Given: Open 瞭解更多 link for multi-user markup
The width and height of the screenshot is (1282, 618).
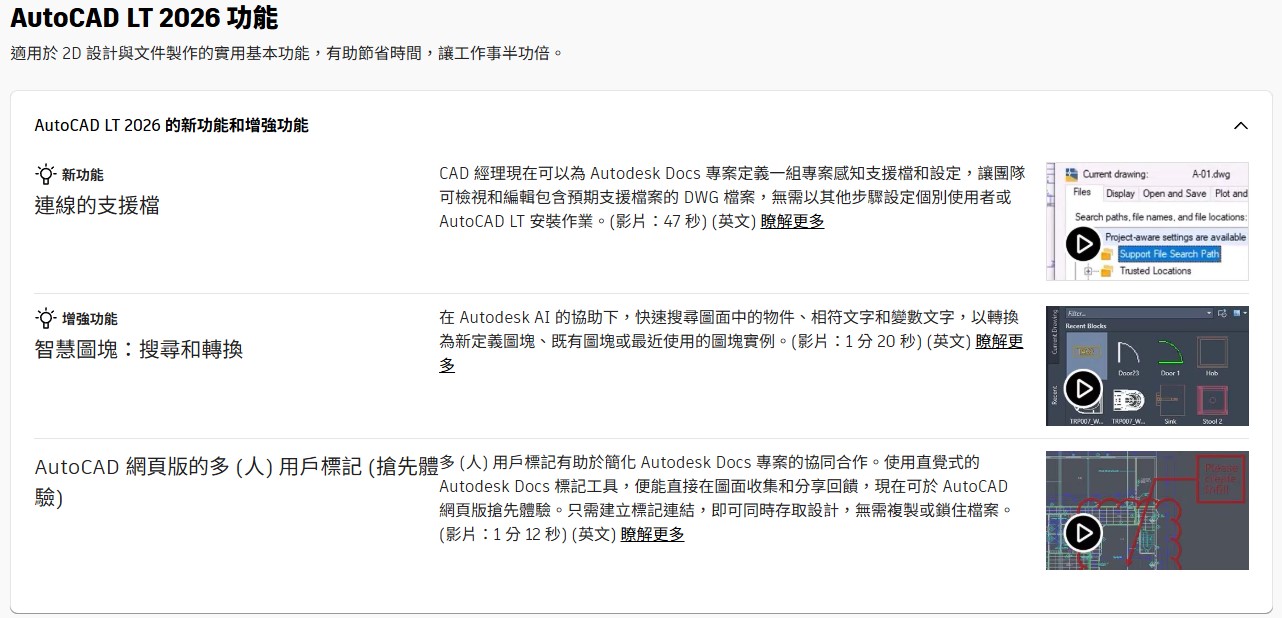Looking at the screenshot, I should 652,534.
